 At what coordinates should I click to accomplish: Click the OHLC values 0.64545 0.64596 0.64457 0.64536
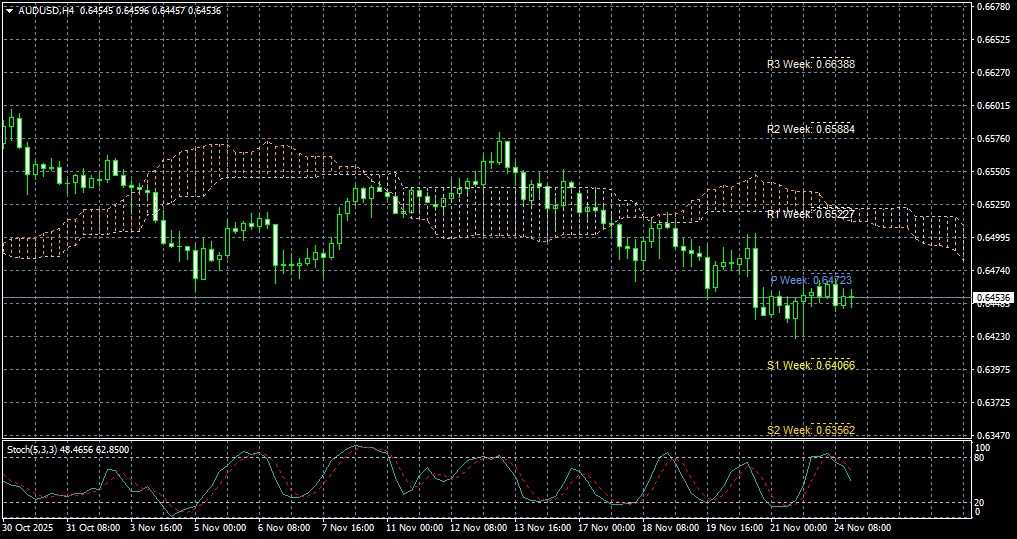click(x=151, y=10)
